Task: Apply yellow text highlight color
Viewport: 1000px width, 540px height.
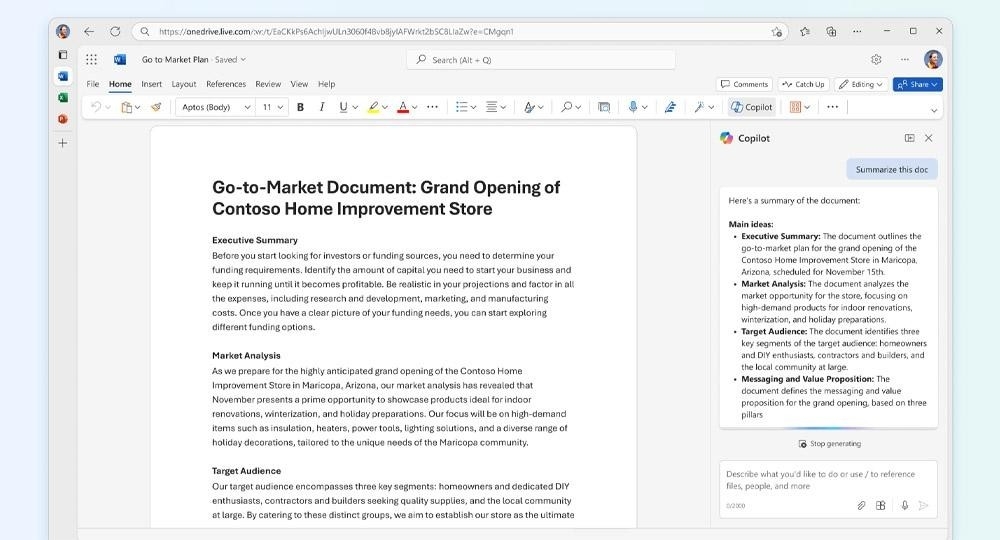Action: pyautogui.click(x=373, y=107)
